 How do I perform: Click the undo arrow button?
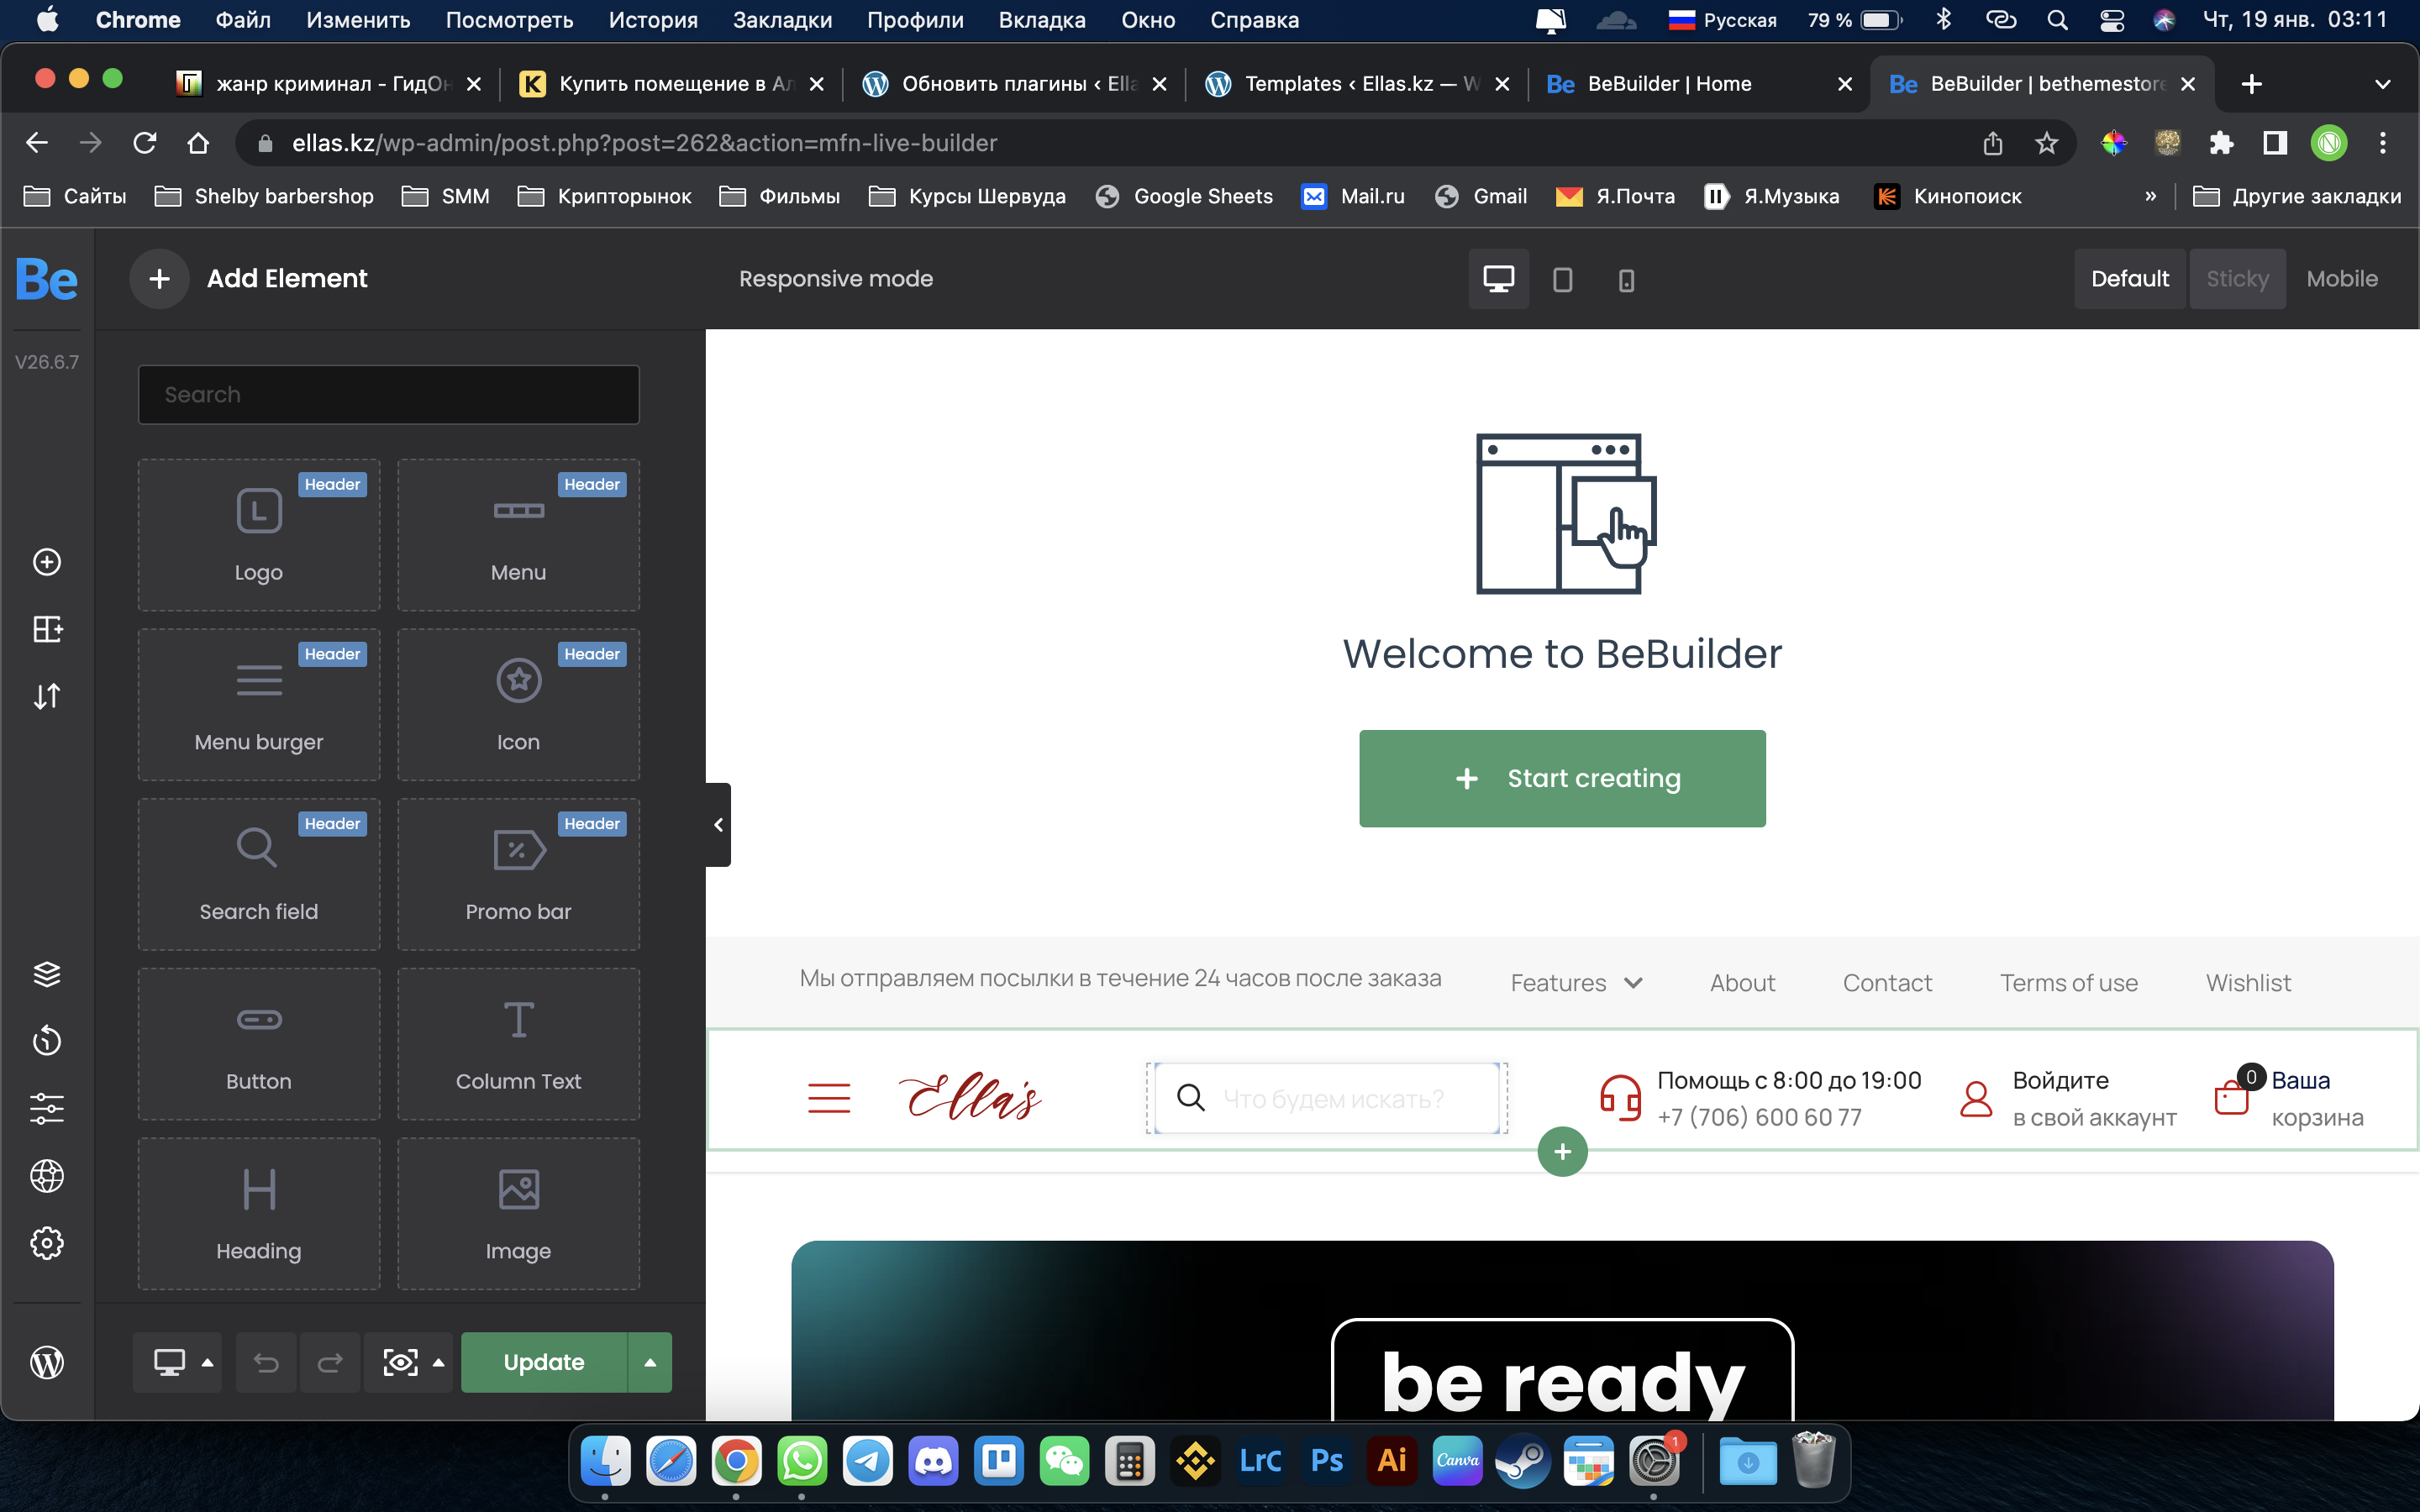pyautogui.click(x=266, y=1362)
